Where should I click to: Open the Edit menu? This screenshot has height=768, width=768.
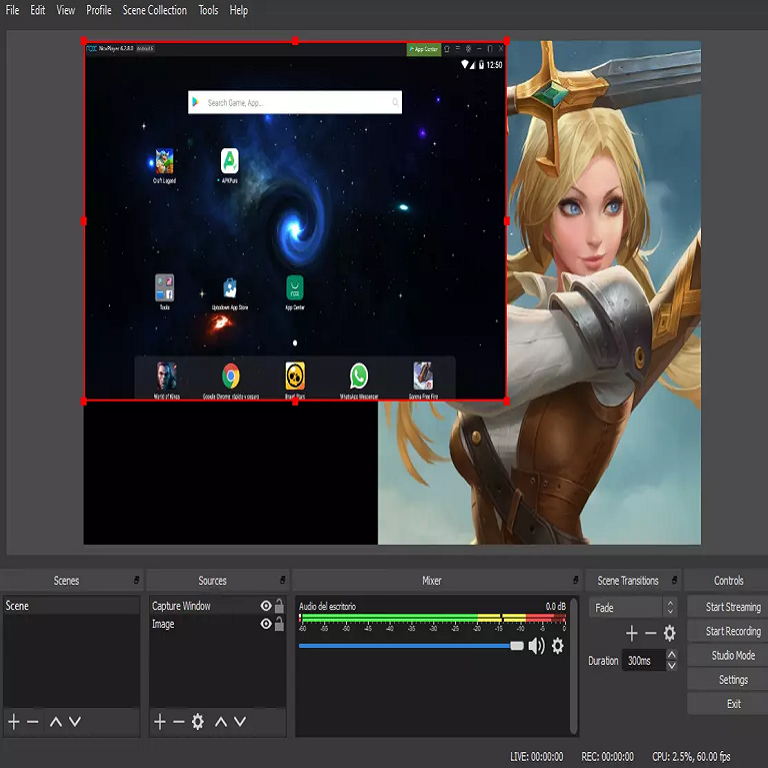tap(38, 10)
